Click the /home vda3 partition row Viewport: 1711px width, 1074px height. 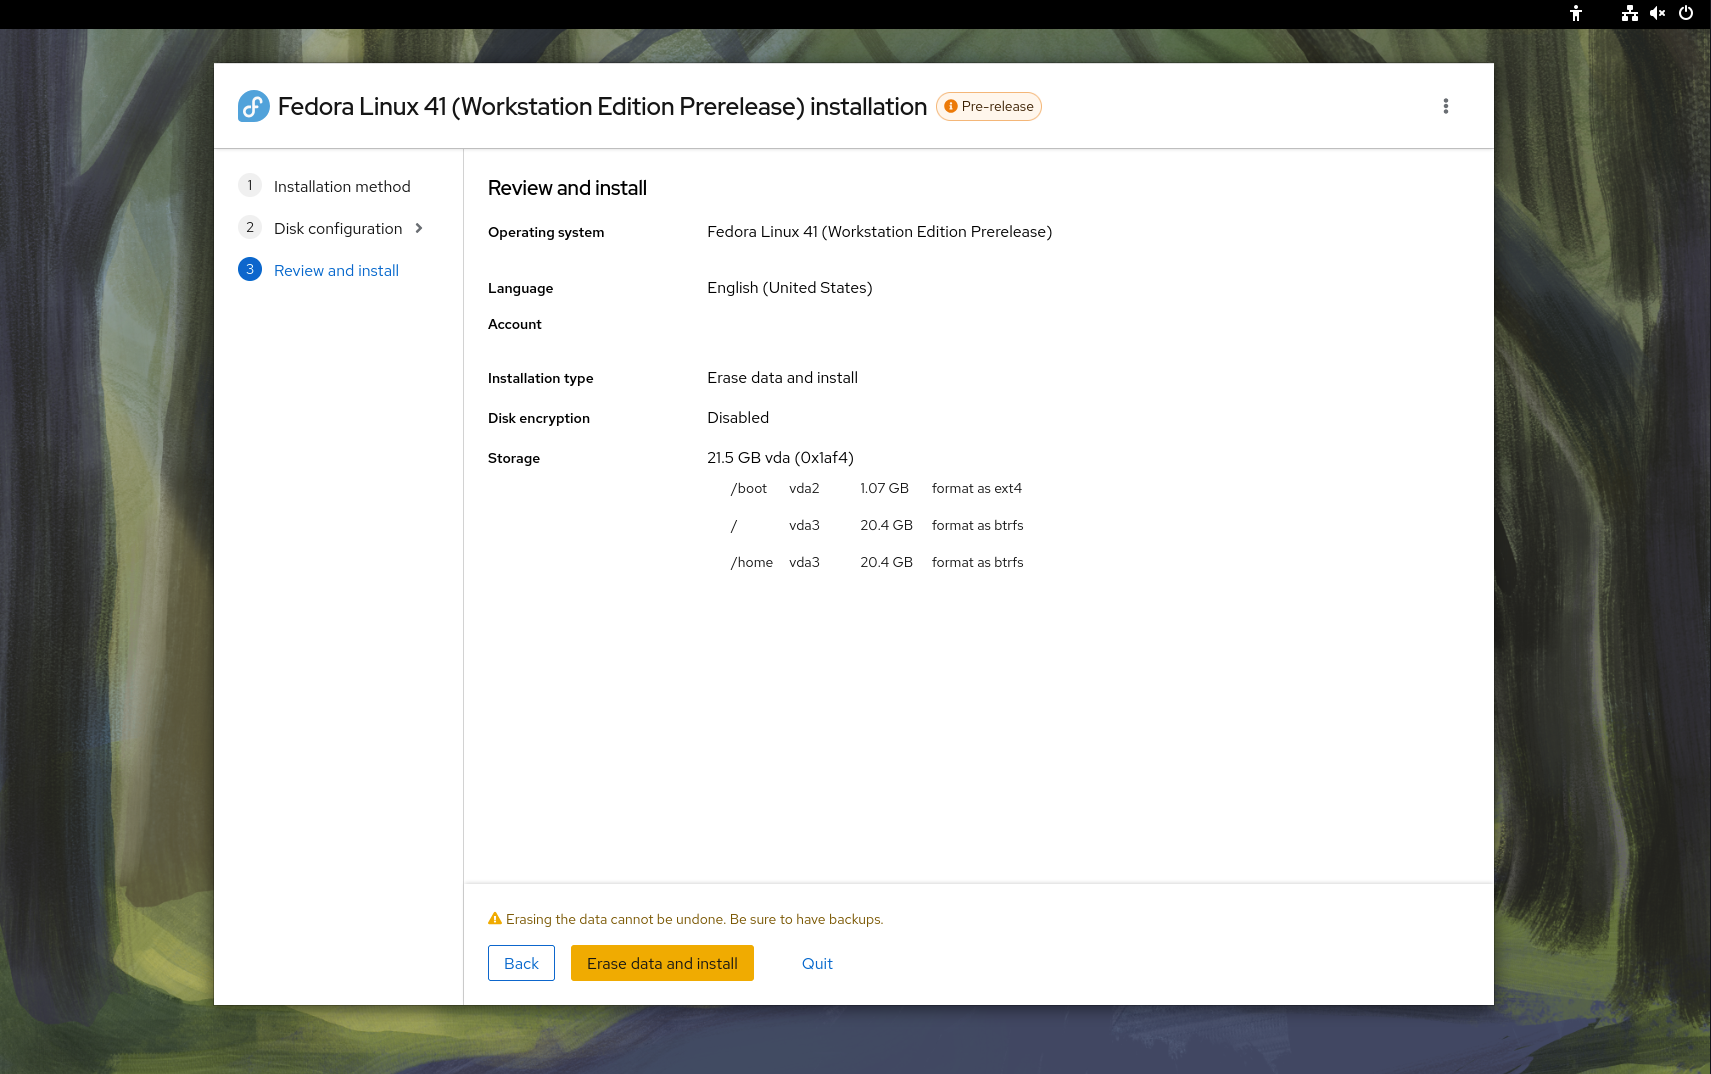pos(876,563)
